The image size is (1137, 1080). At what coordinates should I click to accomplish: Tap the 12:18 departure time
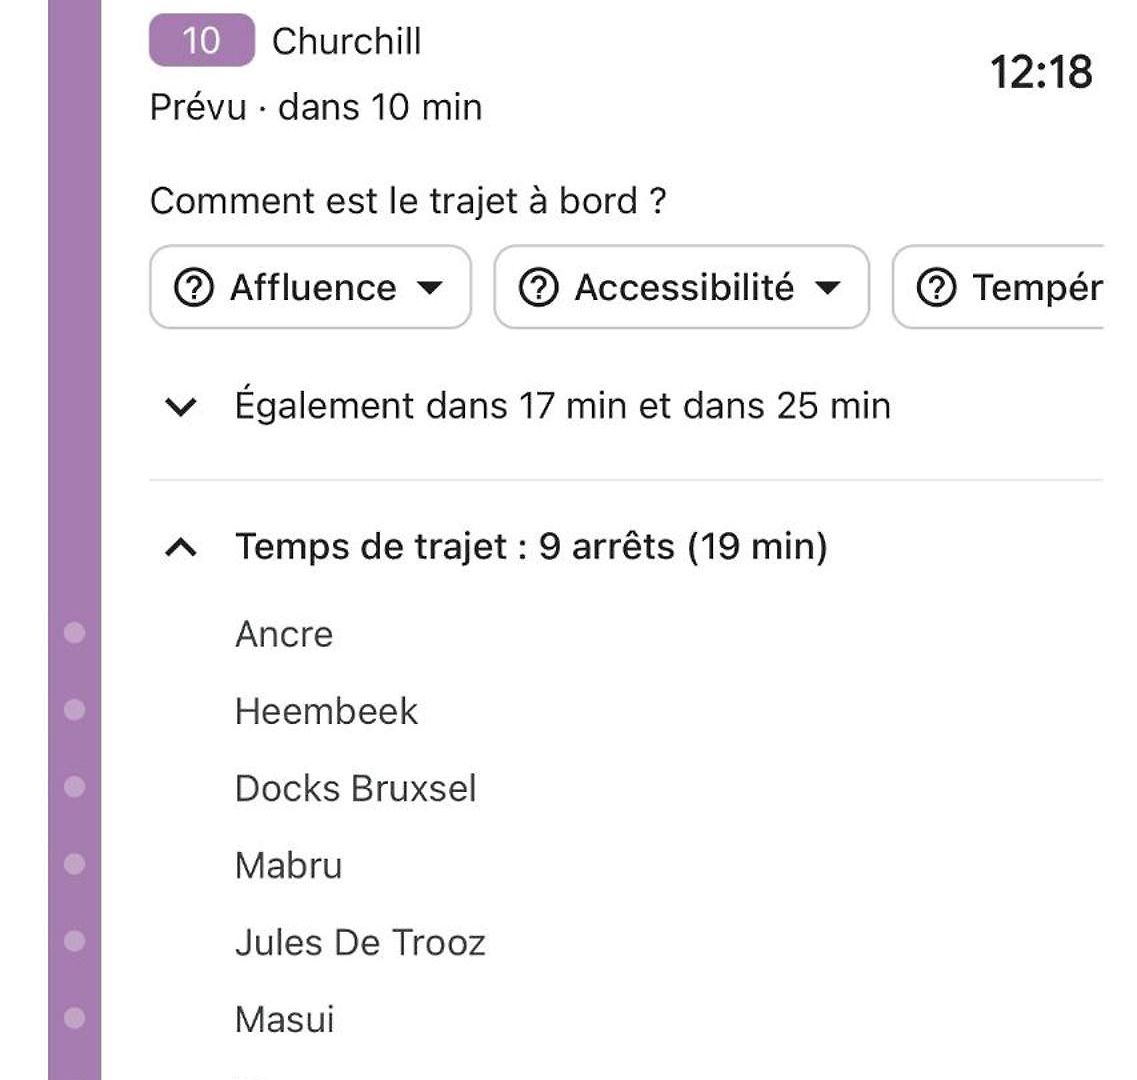1041,73
